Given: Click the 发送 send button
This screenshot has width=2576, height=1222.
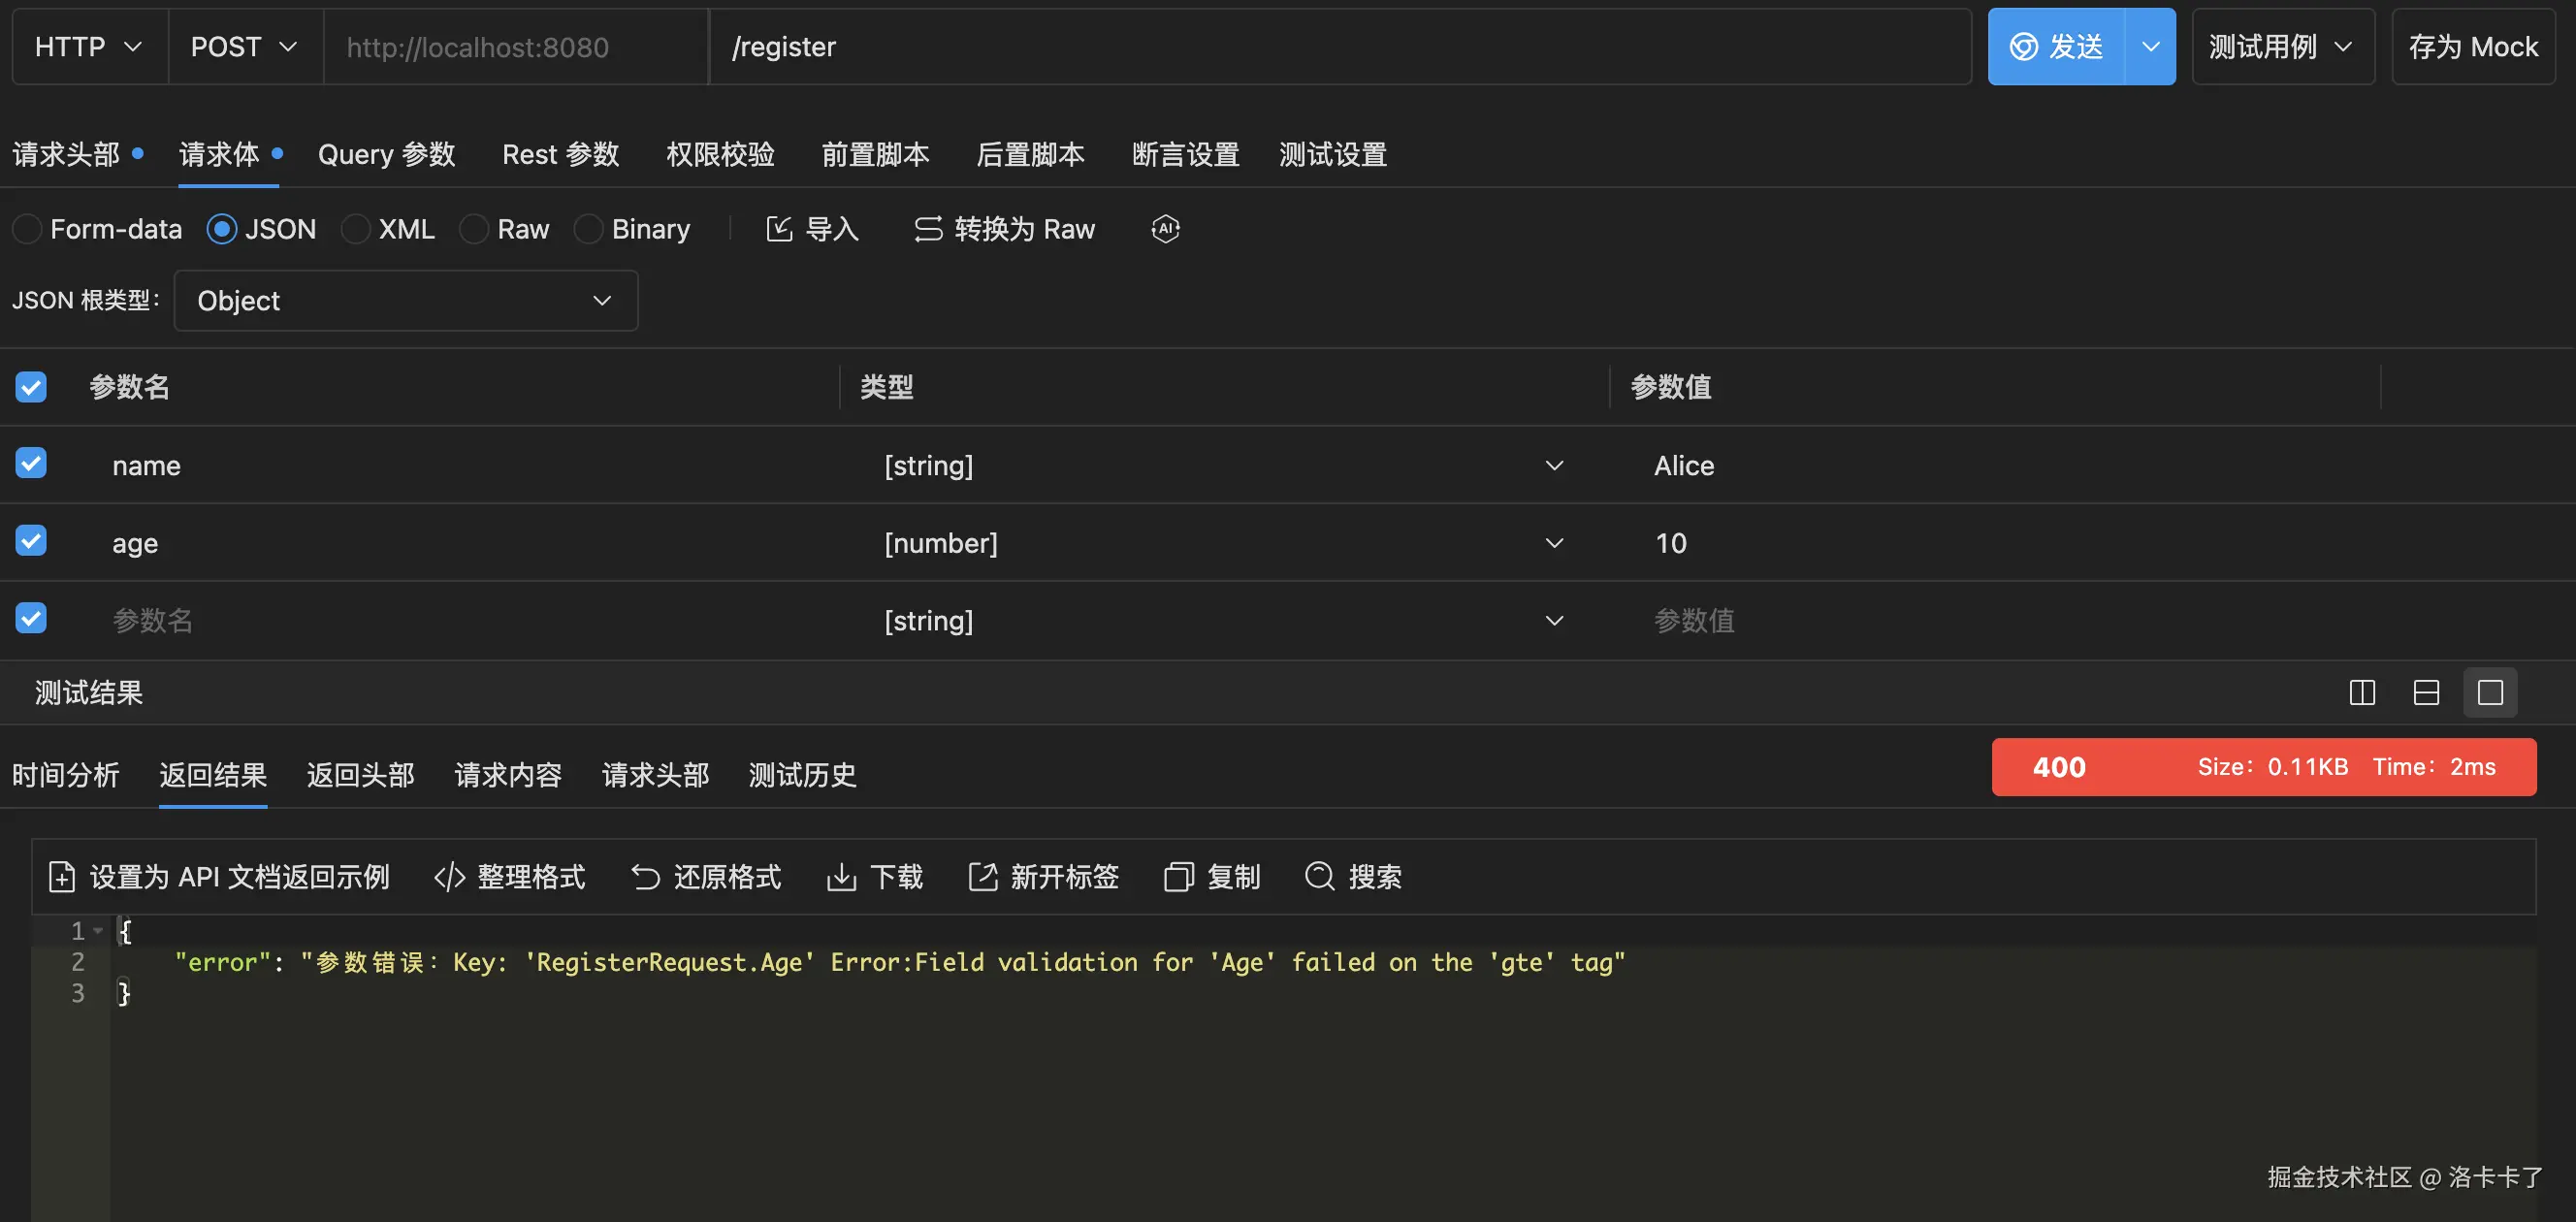Looking at the screenshot, I should (x=2056, y=47).
